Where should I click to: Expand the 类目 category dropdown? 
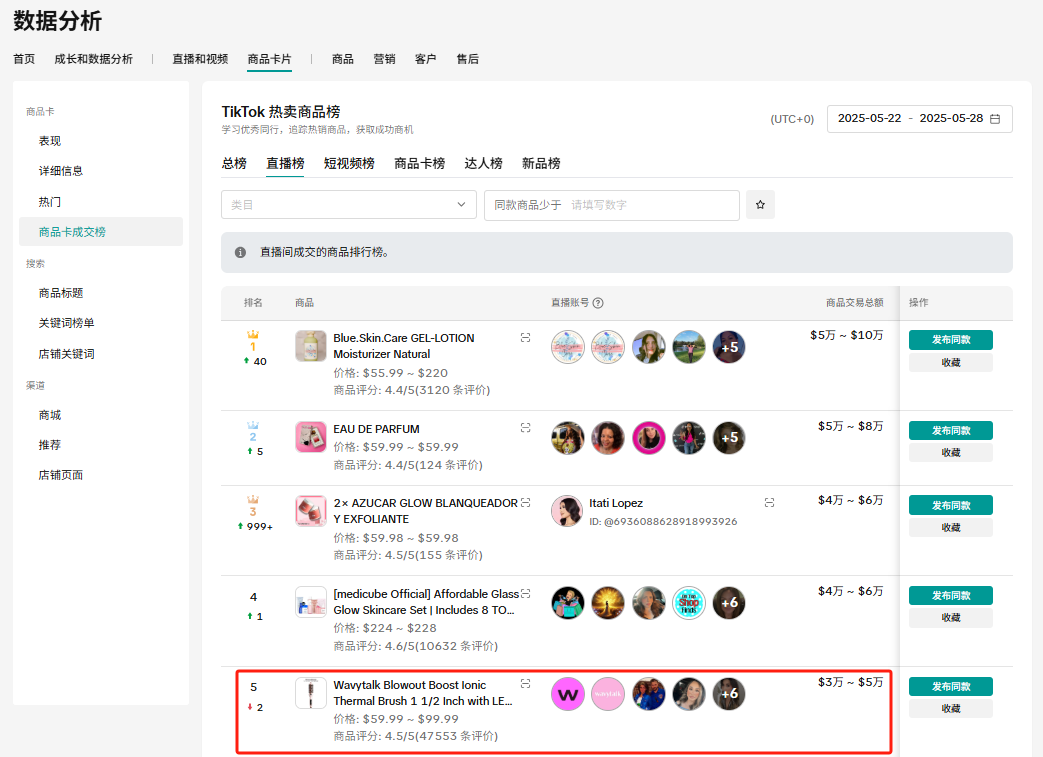tap(349, 205)
